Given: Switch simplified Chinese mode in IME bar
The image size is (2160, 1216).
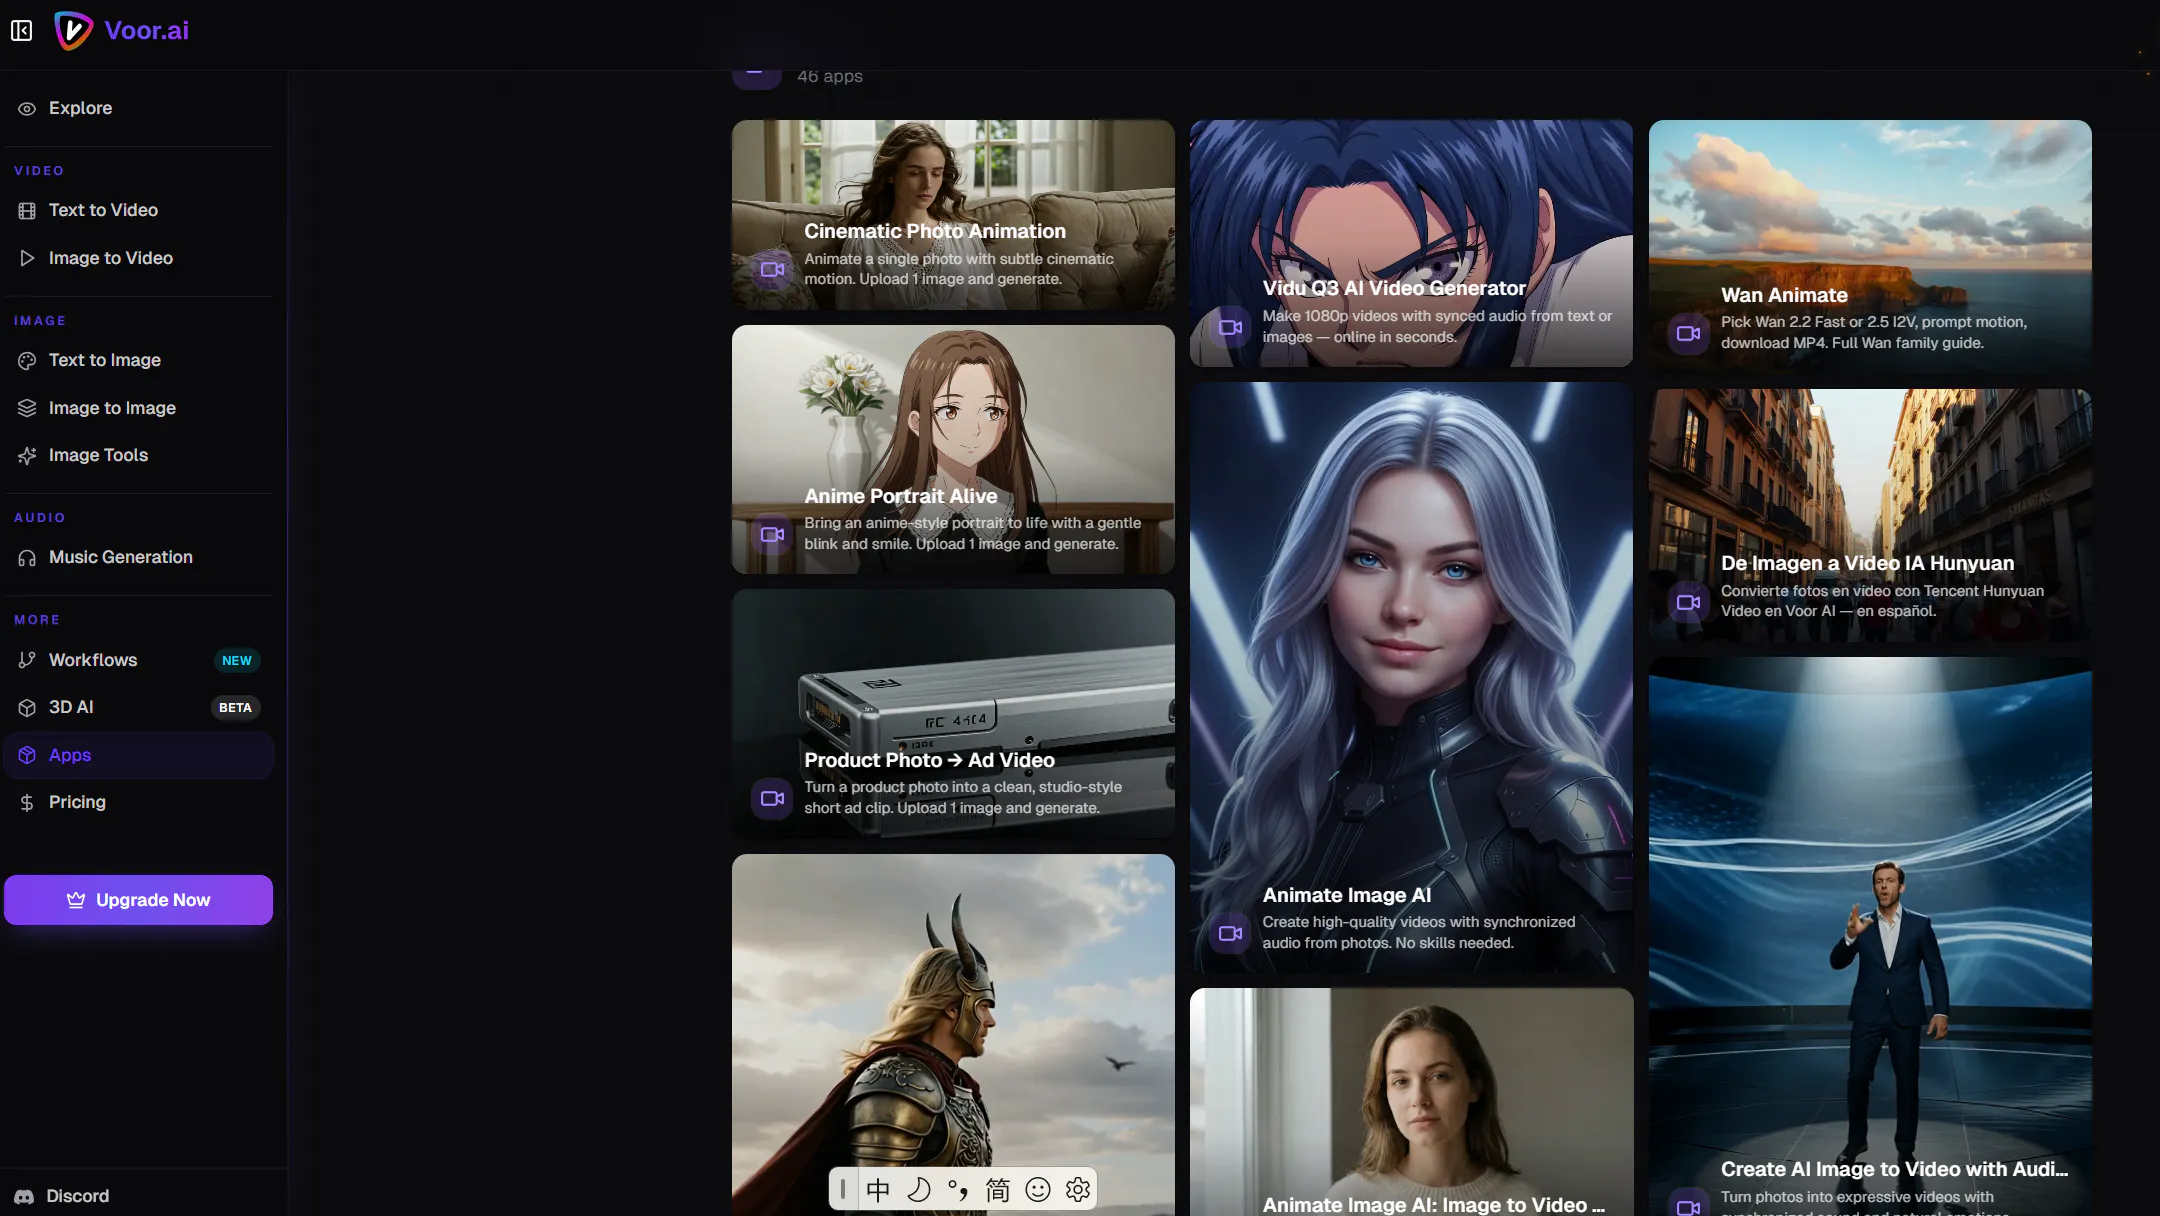Looking at the screenshot, I should 998,1189.
